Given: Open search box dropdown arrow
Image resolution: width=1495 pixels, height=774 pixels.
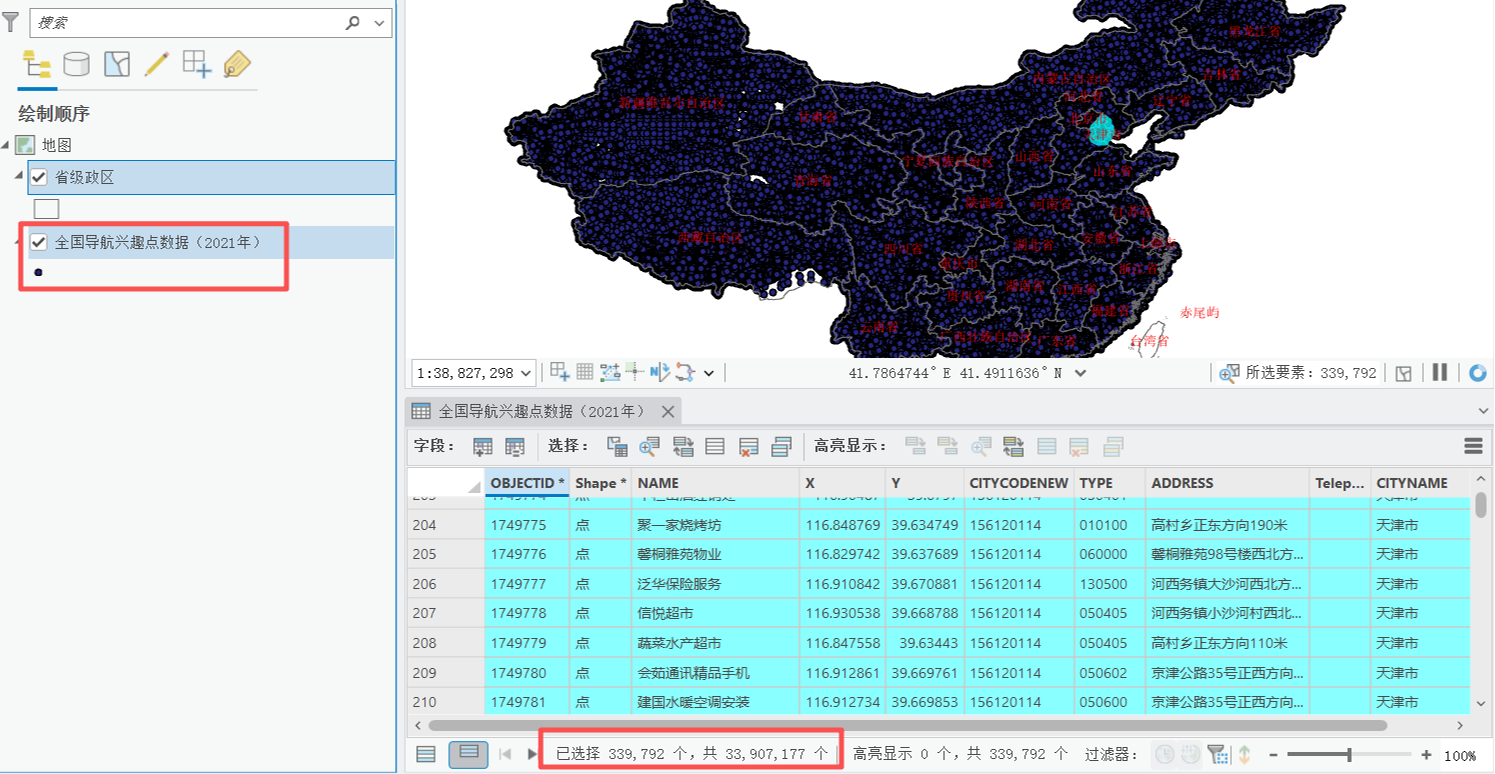Looking at the screenshot, I should coord(380,22).
